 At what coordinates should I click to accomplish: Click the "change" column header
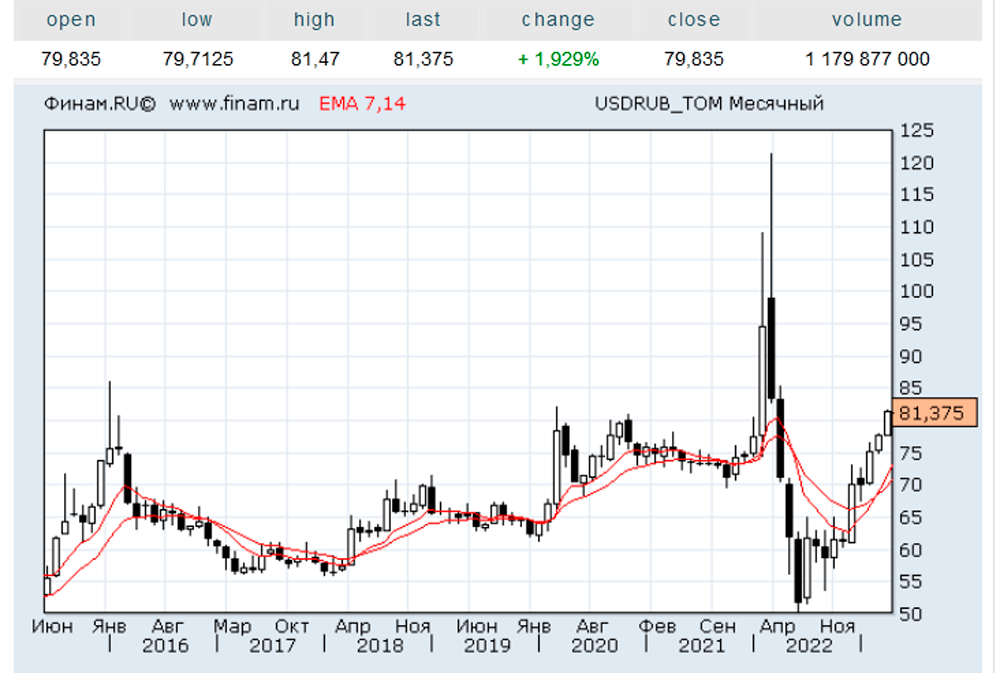click(x=558, y=20)
